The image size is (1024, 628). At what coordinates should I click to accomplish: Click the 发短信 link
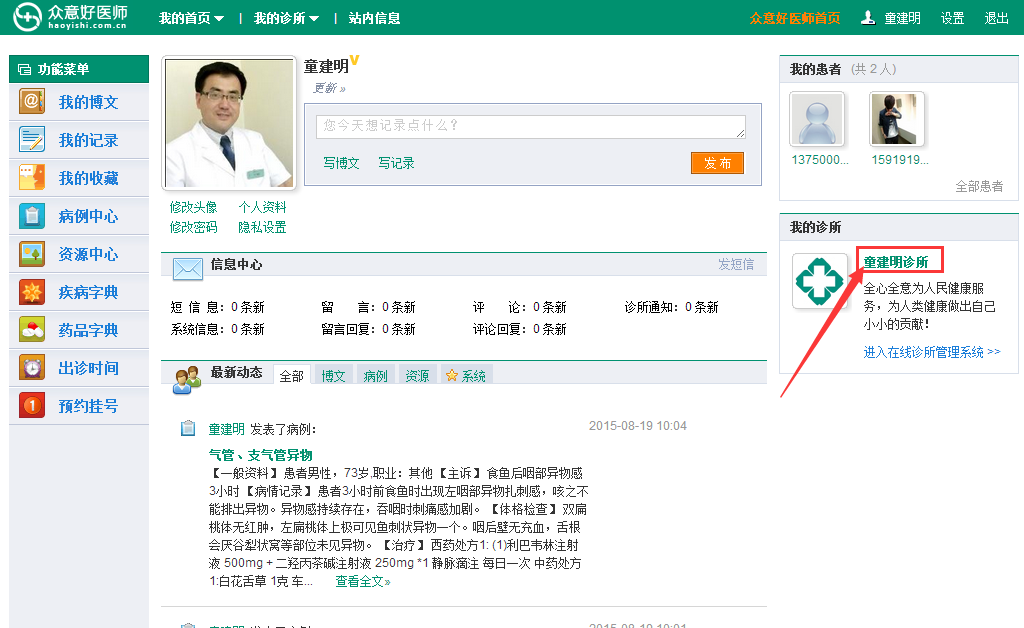pos(736,264)
